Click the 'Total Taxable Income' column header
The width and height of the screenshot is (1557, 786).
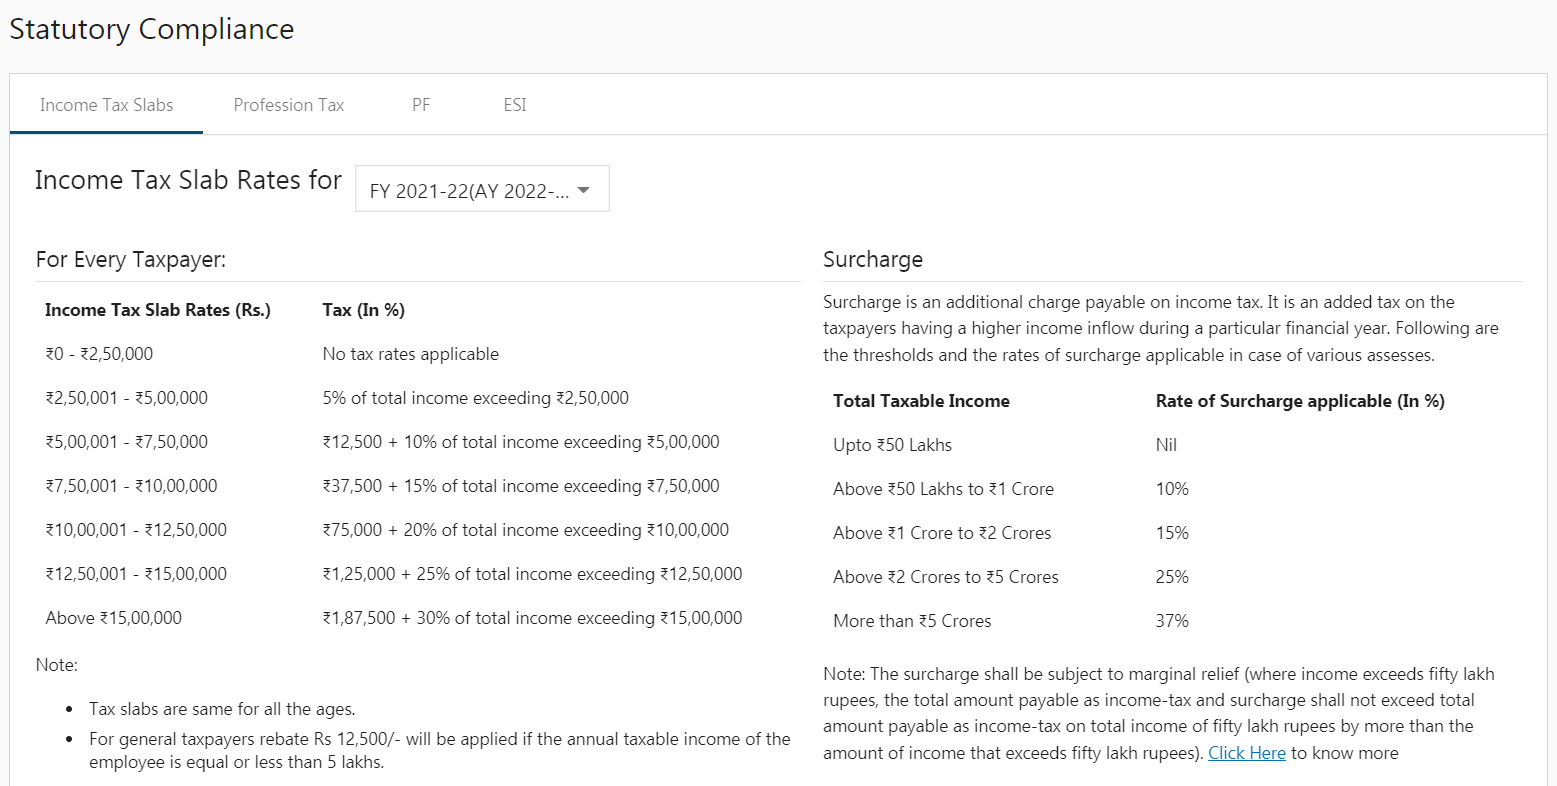click(x=921, y=401)
